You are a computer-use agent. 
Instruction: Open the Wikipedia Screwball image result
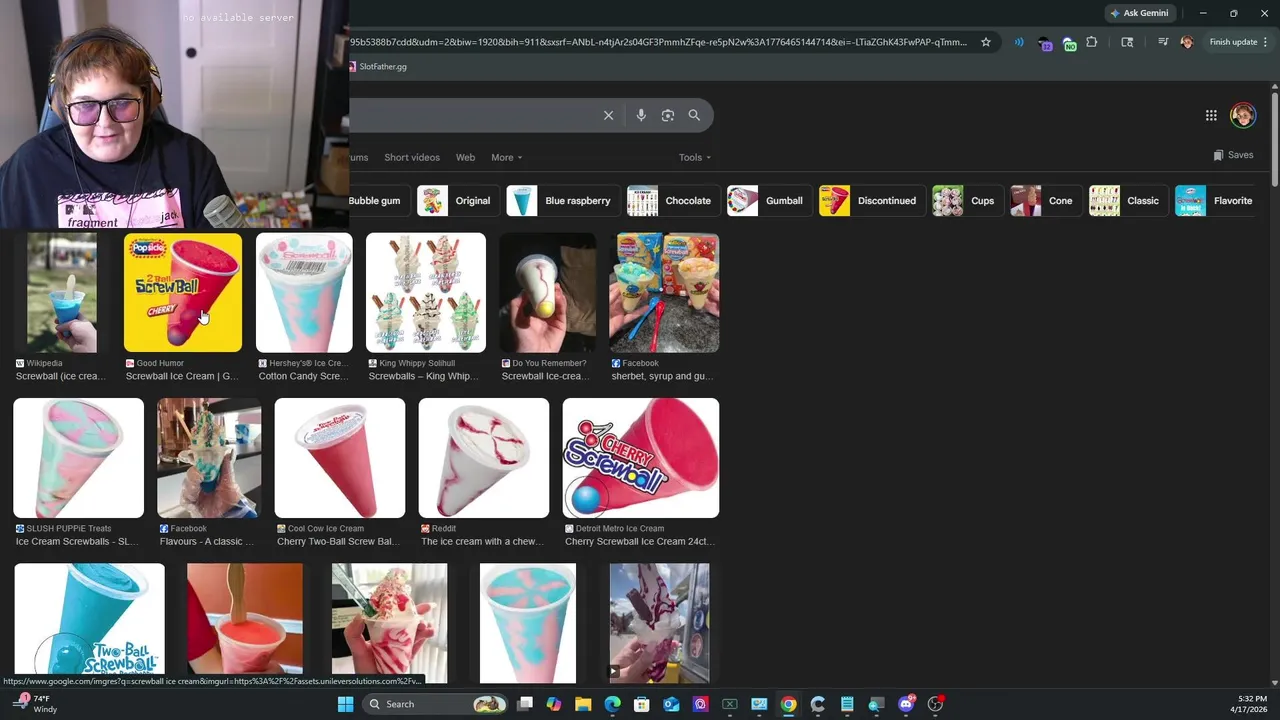(x=62, y=292)
